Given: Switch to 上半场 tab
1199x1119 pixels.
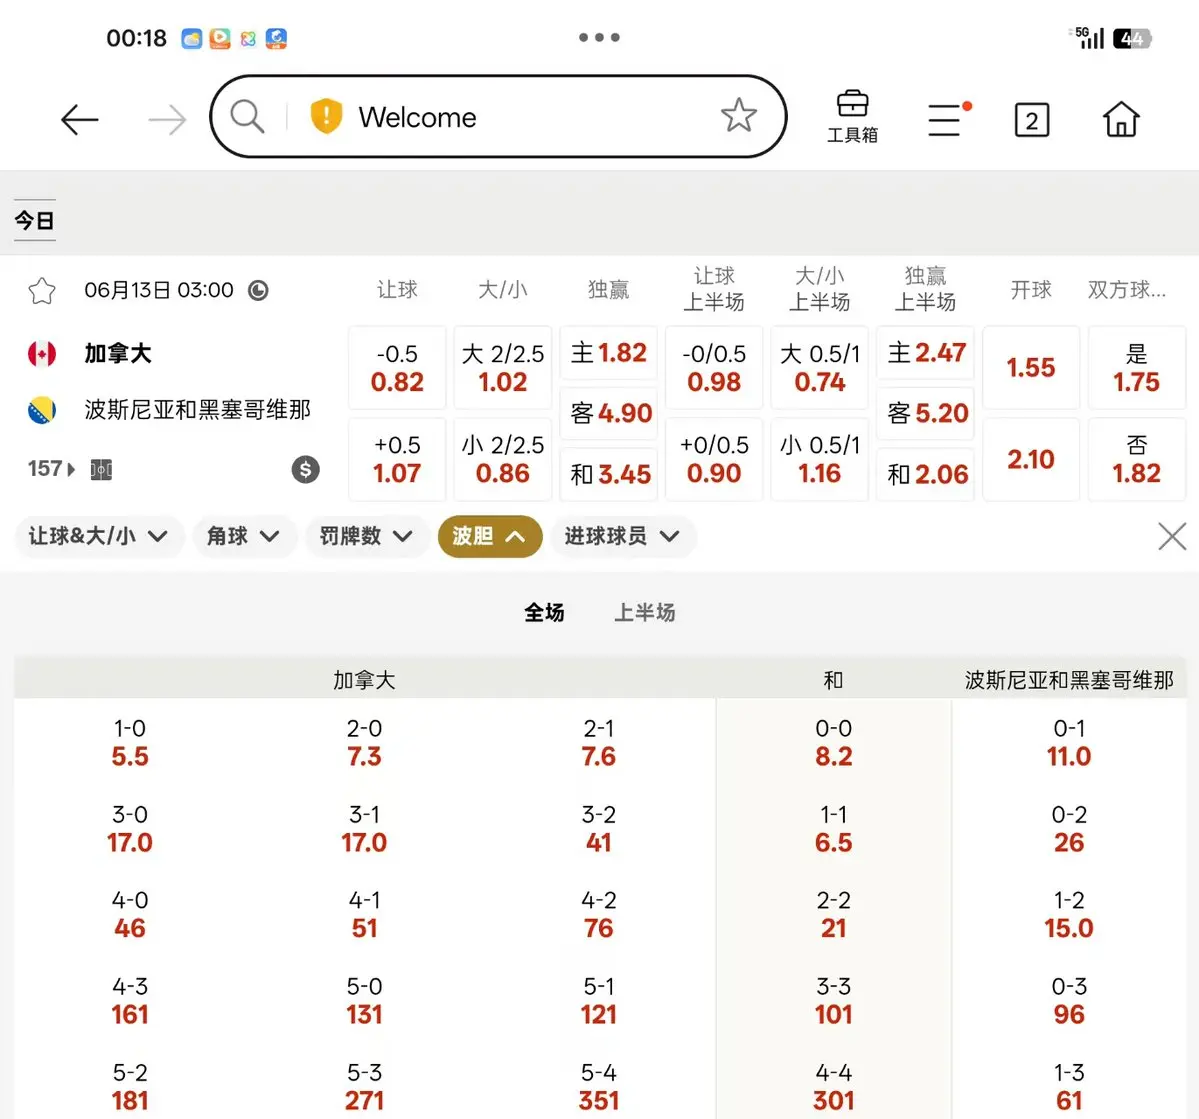Looking at the screenshot, I should (x=645, y=613).
